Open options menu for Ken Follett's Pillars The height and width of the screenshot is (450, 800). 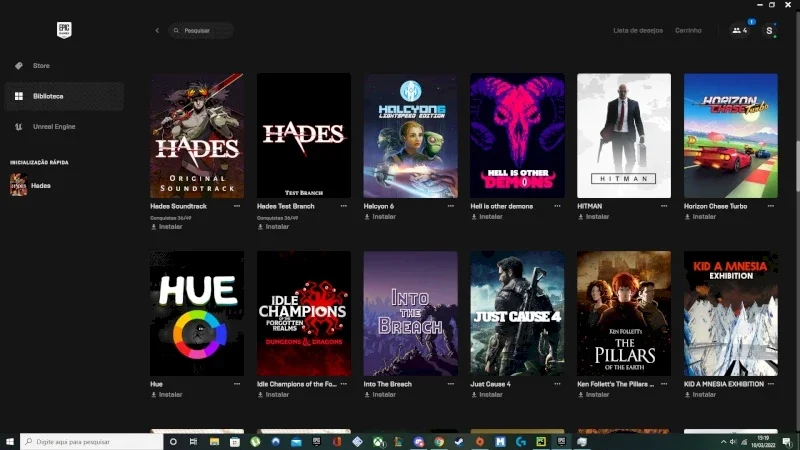(664, 384)
